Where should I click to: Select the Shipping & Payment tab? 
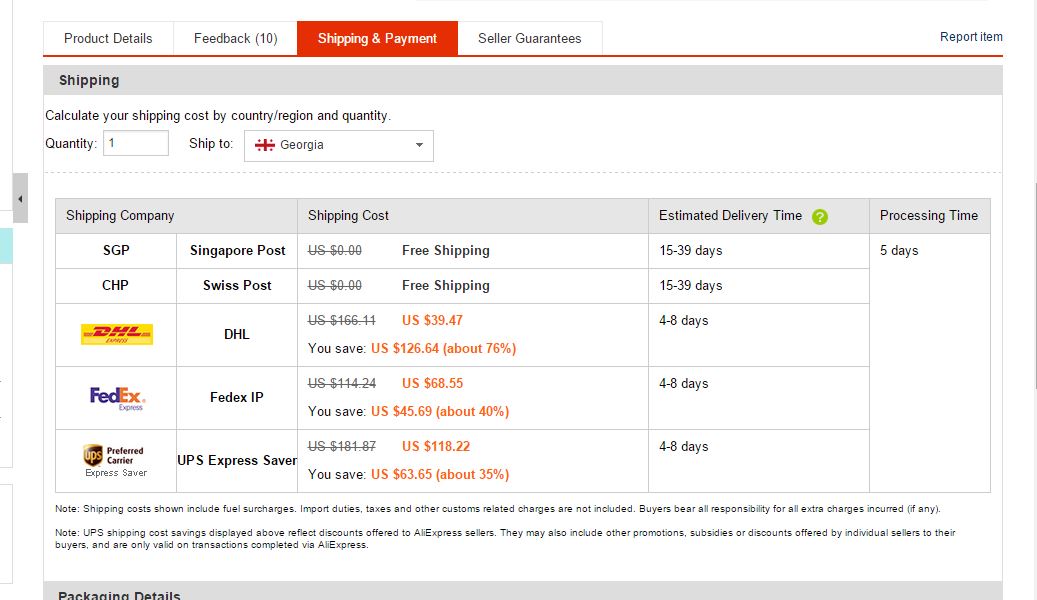coord(377,38)
